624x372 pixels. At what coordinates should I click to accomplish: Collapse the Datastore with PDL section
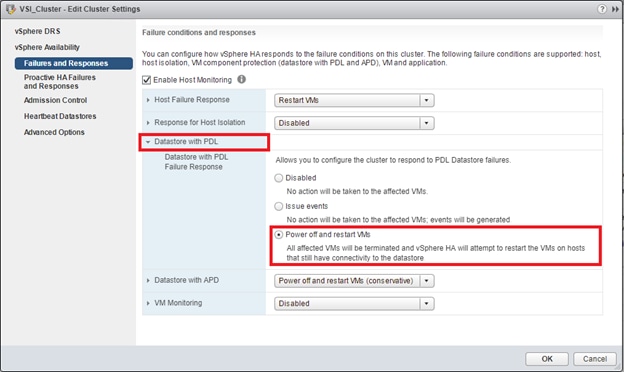click(148, 142)
